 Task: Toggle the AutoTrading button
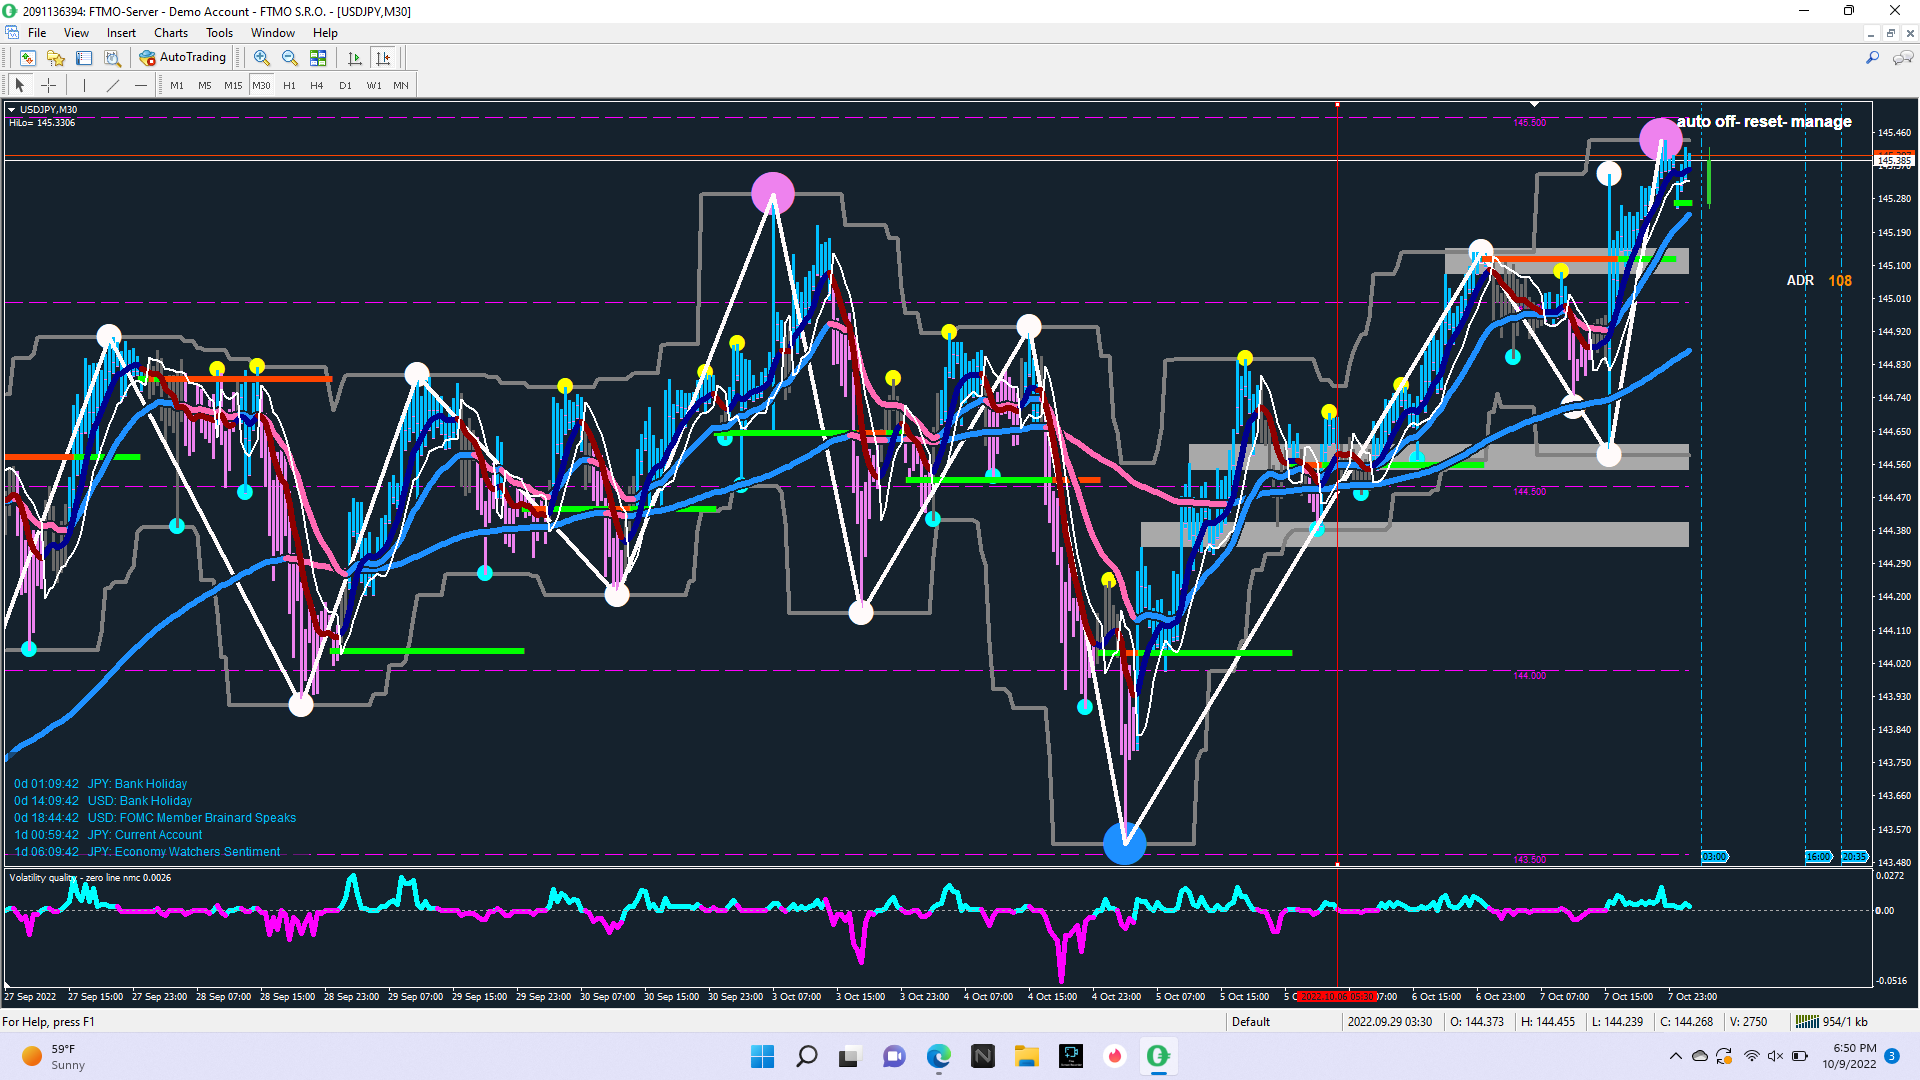click(183, 58)
